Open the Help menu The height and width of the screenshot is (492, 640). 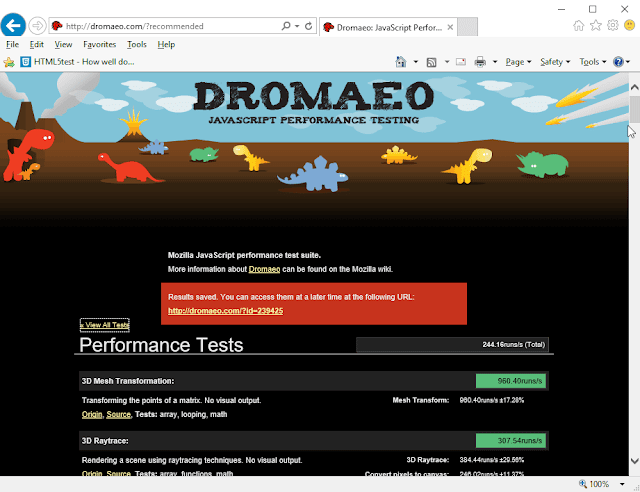point(166,45)
